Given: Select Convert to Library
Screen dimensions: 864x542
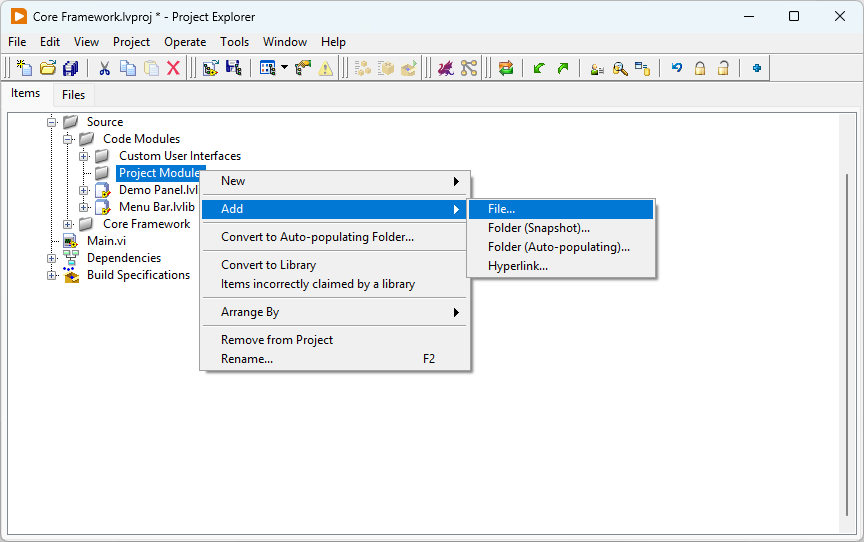Looking at the screenshot, I should (334, 265).
